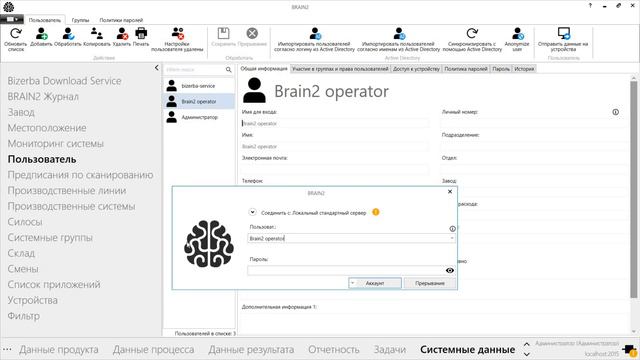Click the down chevron in bottom bar
This screenshot has width=640, height=360.
[x=527, y=354]
